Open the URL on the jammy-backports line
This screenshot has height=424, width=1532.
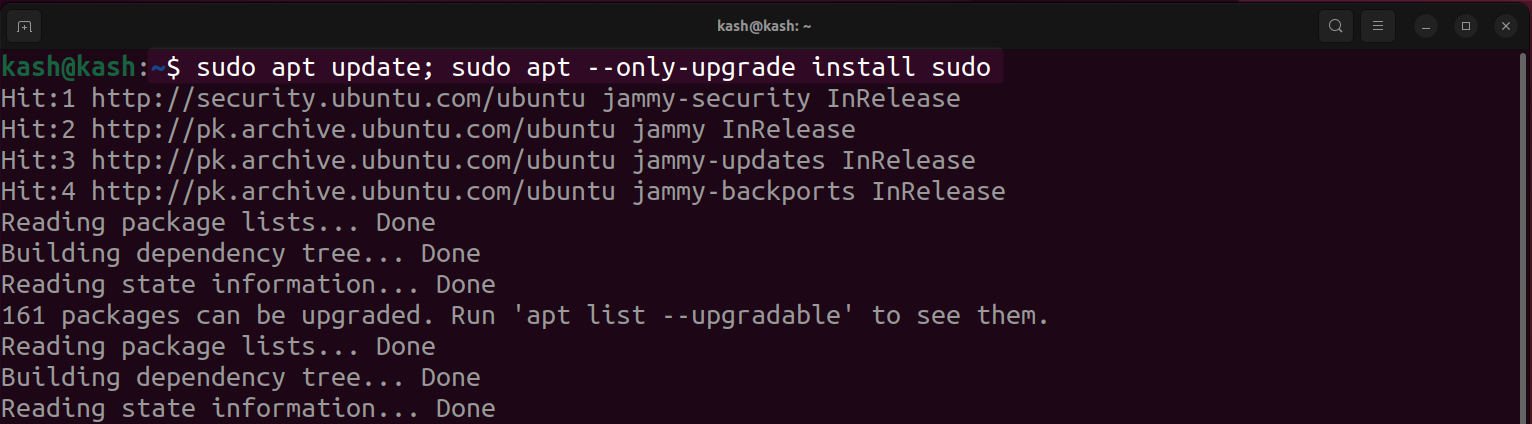coord(353,192)
